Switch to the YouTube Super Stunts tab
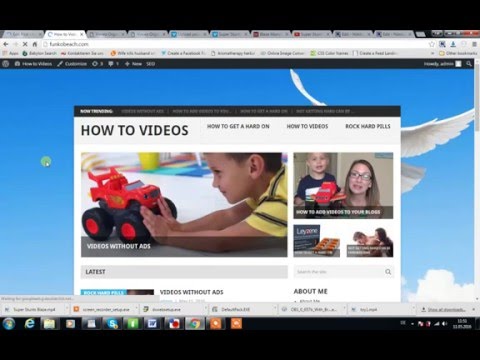This screenshot has width=480, height=360. pyautogui.click(x=312, y=34)
